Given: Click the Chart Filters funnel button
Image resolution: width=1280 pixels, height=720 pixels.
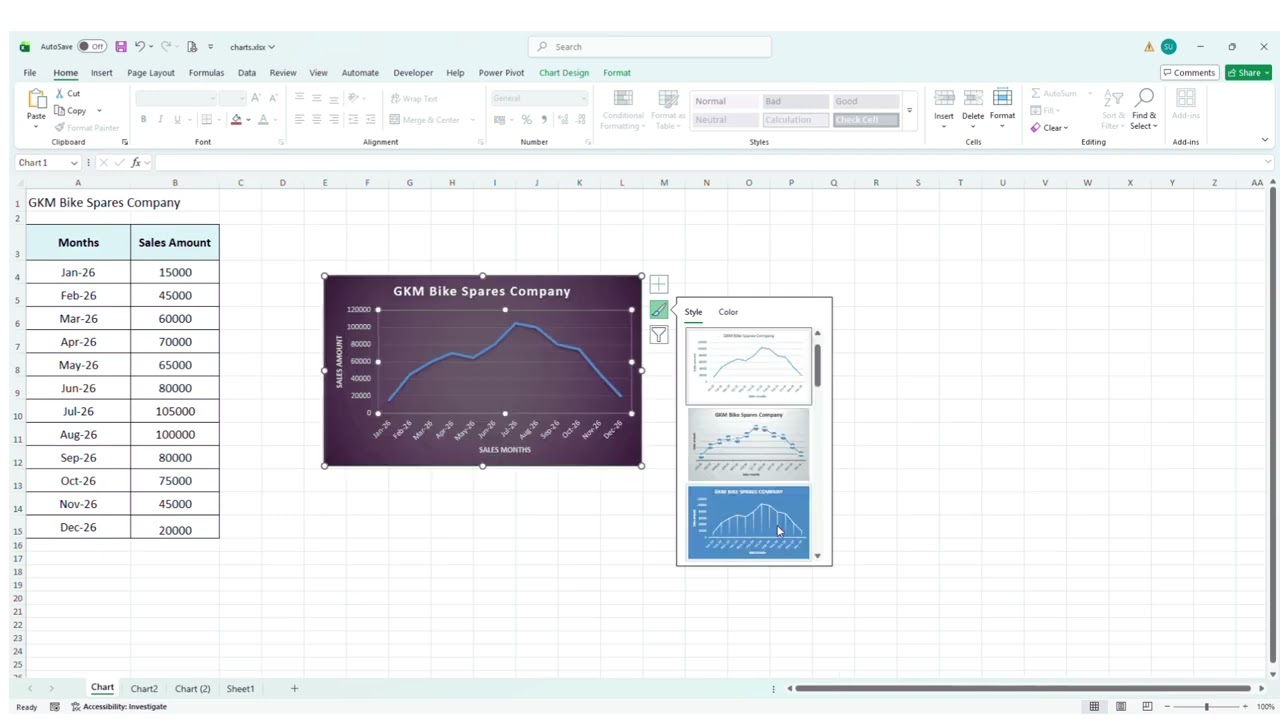Looking at the screenshot, I should 658,335.
